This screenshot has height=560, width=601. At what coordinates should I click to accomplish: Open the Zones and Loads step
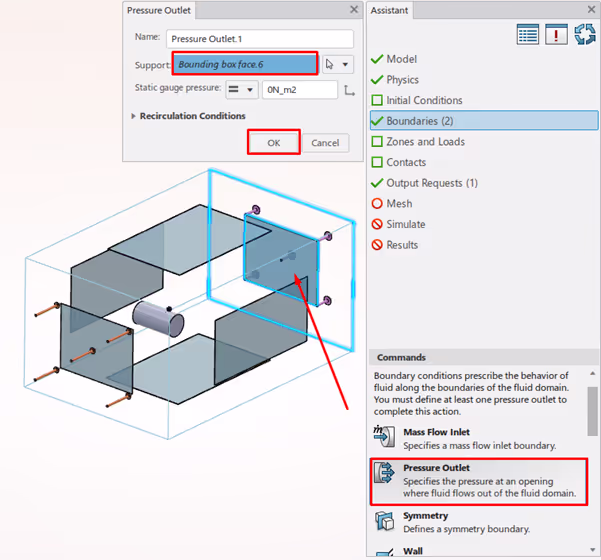(425, 142)
